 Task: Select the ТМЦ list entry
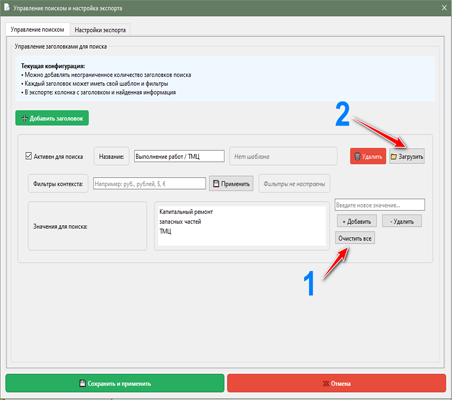(165, 231)
